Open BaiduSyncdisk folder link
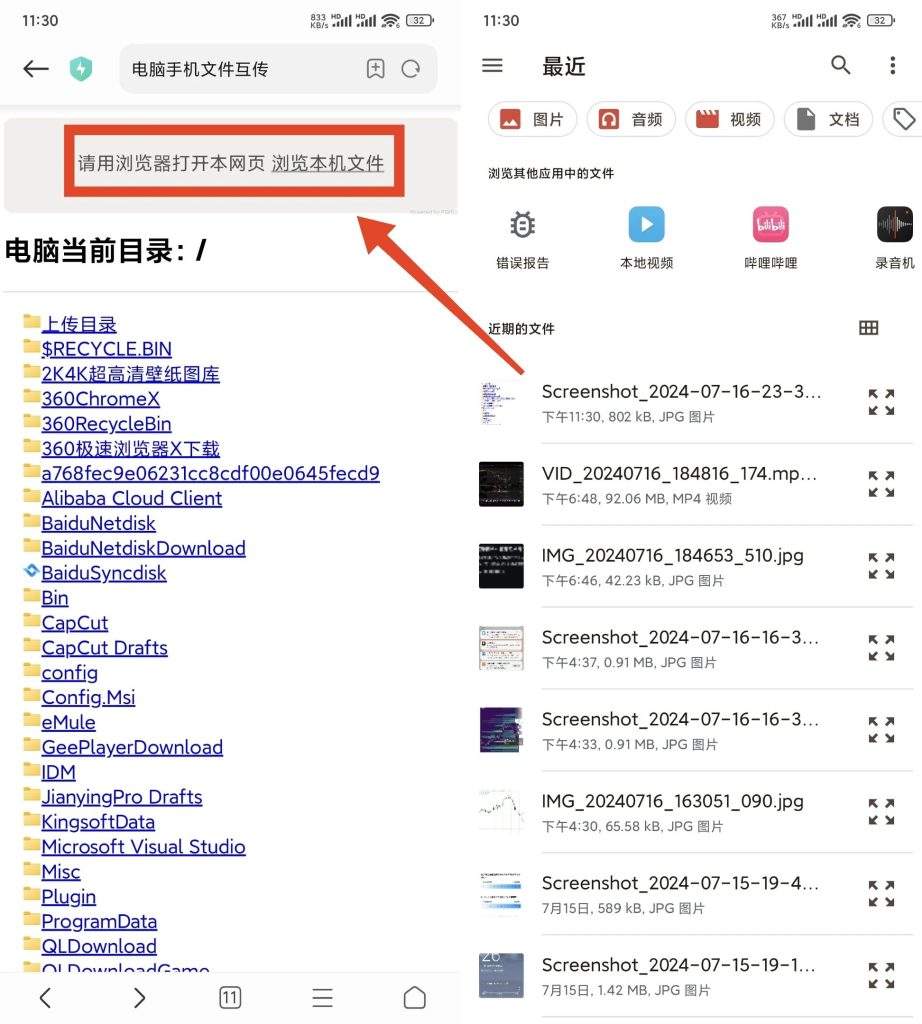Image resolution: width=922 pixels, height=1024 pixels. tap(104, 573)
